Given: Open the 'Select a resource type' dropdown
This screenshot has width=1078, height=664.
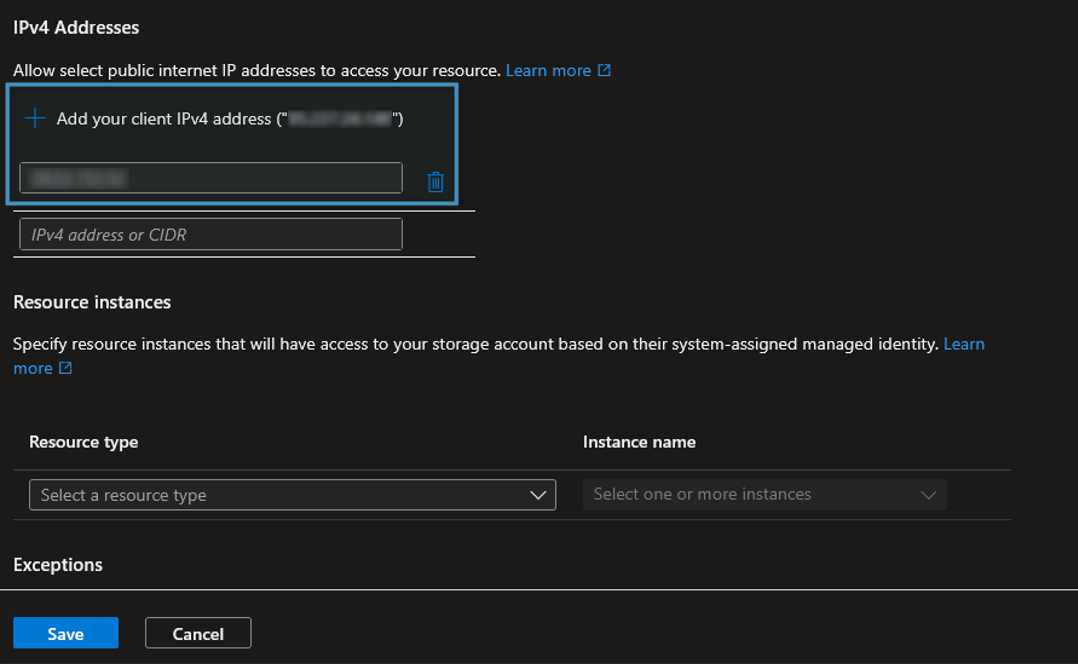Looking at the screenshot, I should 292,495.
